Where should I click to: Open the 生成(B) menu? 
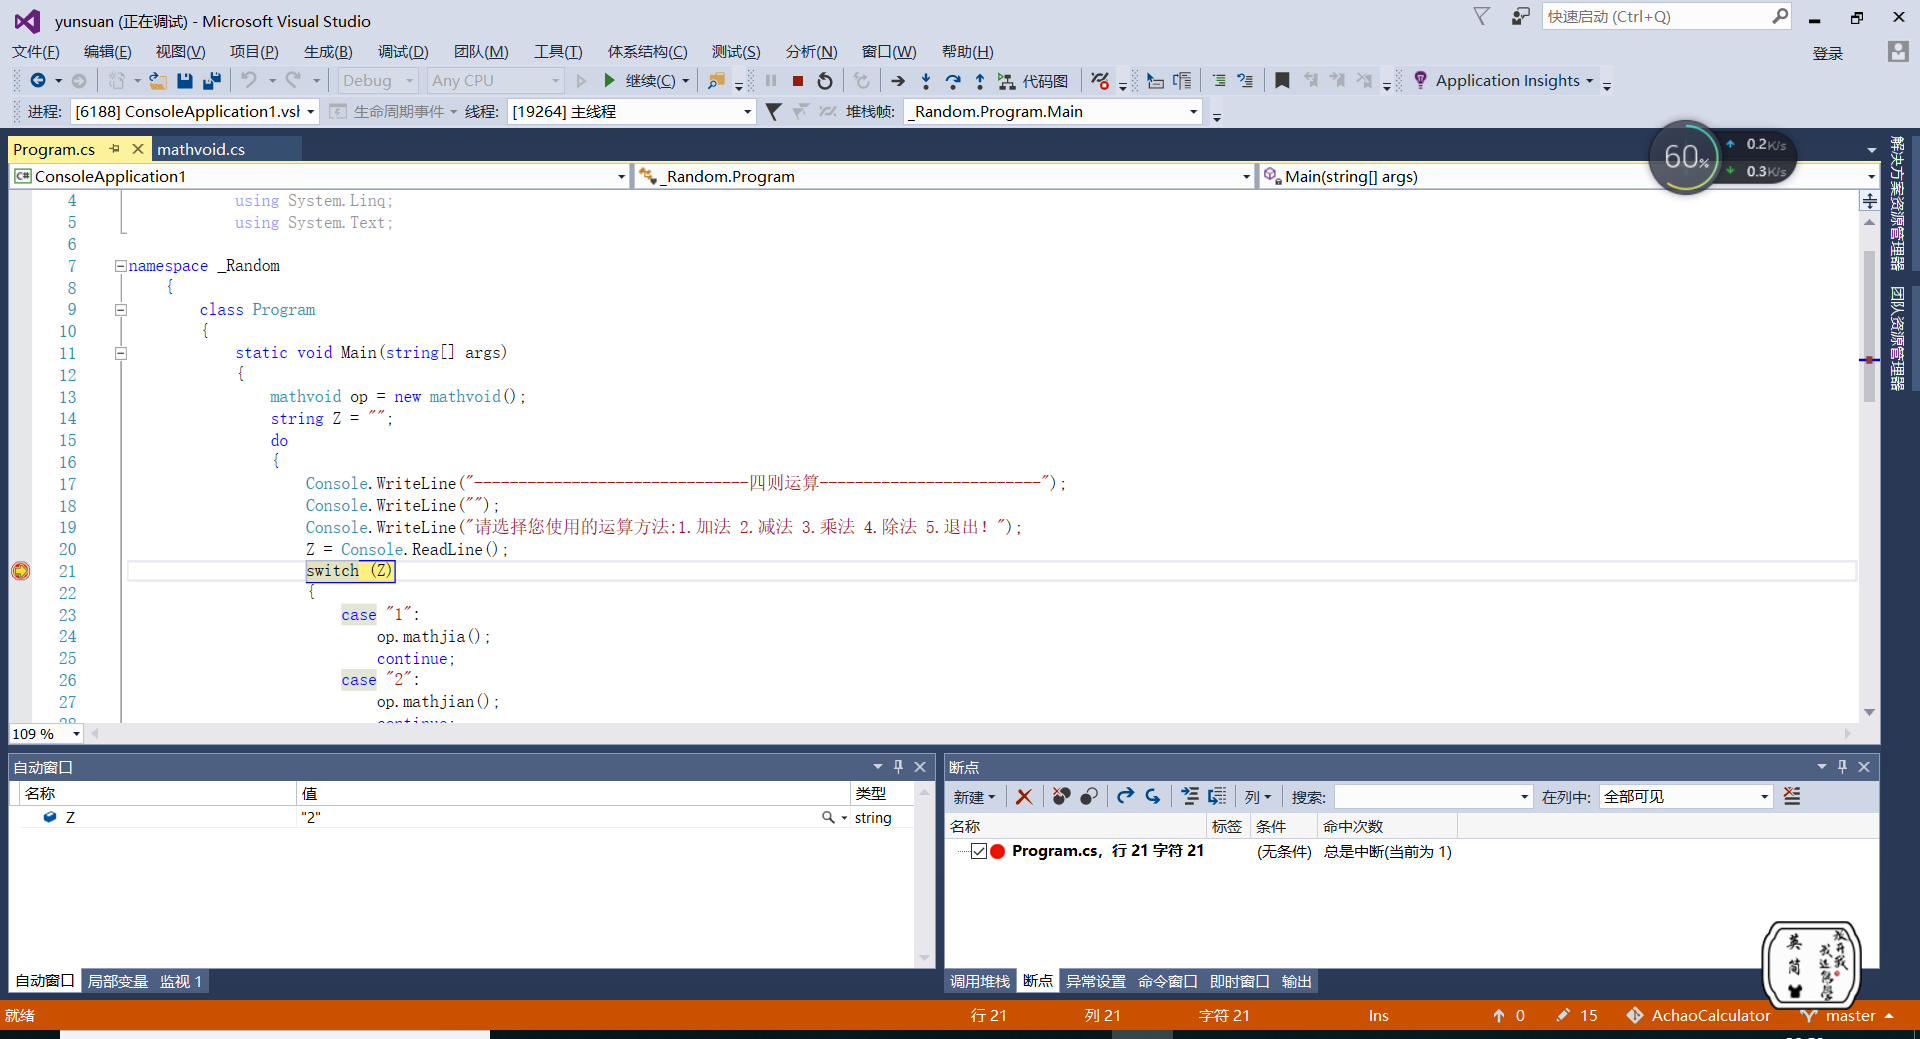[x=328, y=52]
